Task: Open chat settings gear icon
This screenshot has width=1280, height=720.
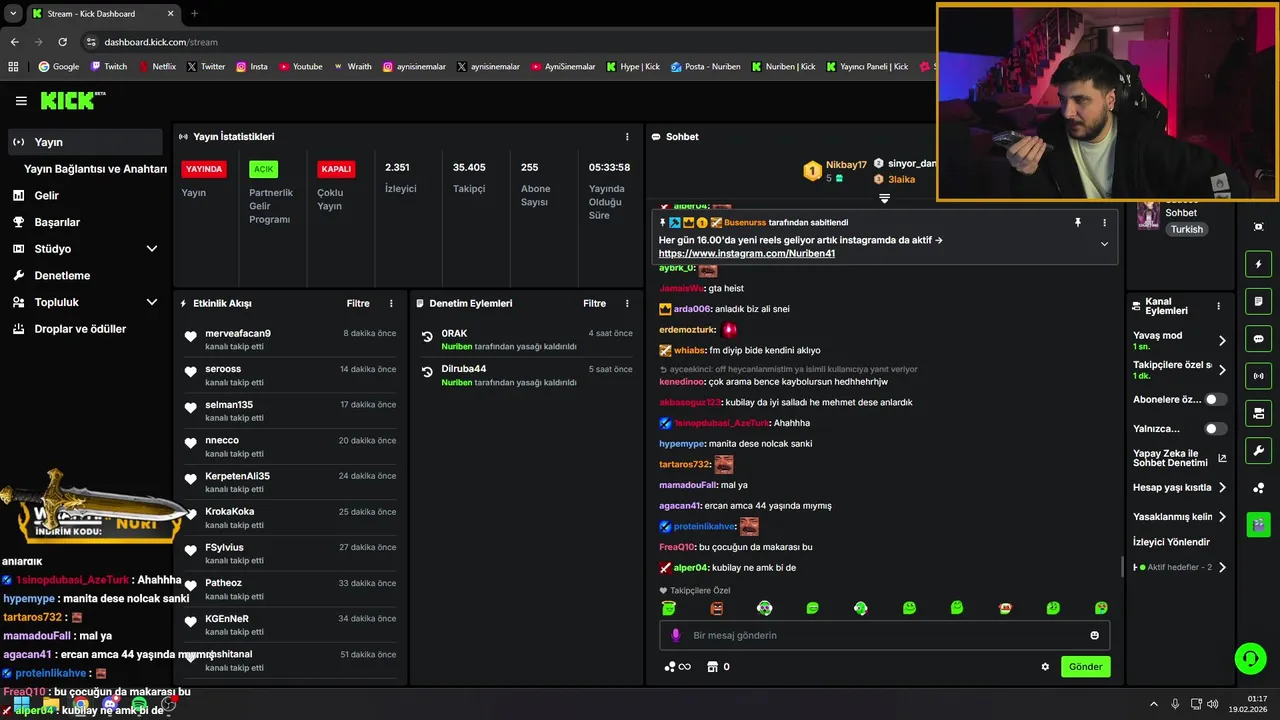Action: 1045,667
